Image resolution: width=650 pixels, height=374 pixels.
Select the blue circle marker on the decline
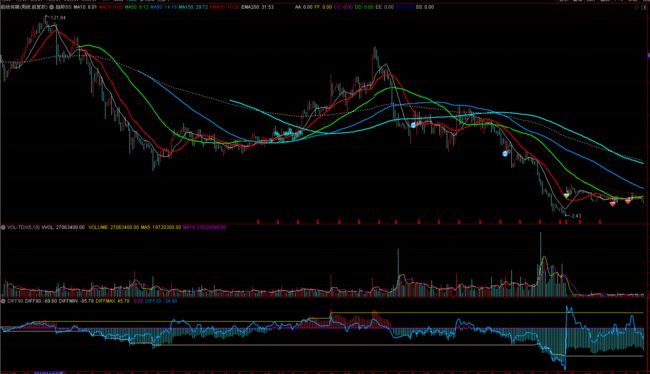[x=505, y=153]
